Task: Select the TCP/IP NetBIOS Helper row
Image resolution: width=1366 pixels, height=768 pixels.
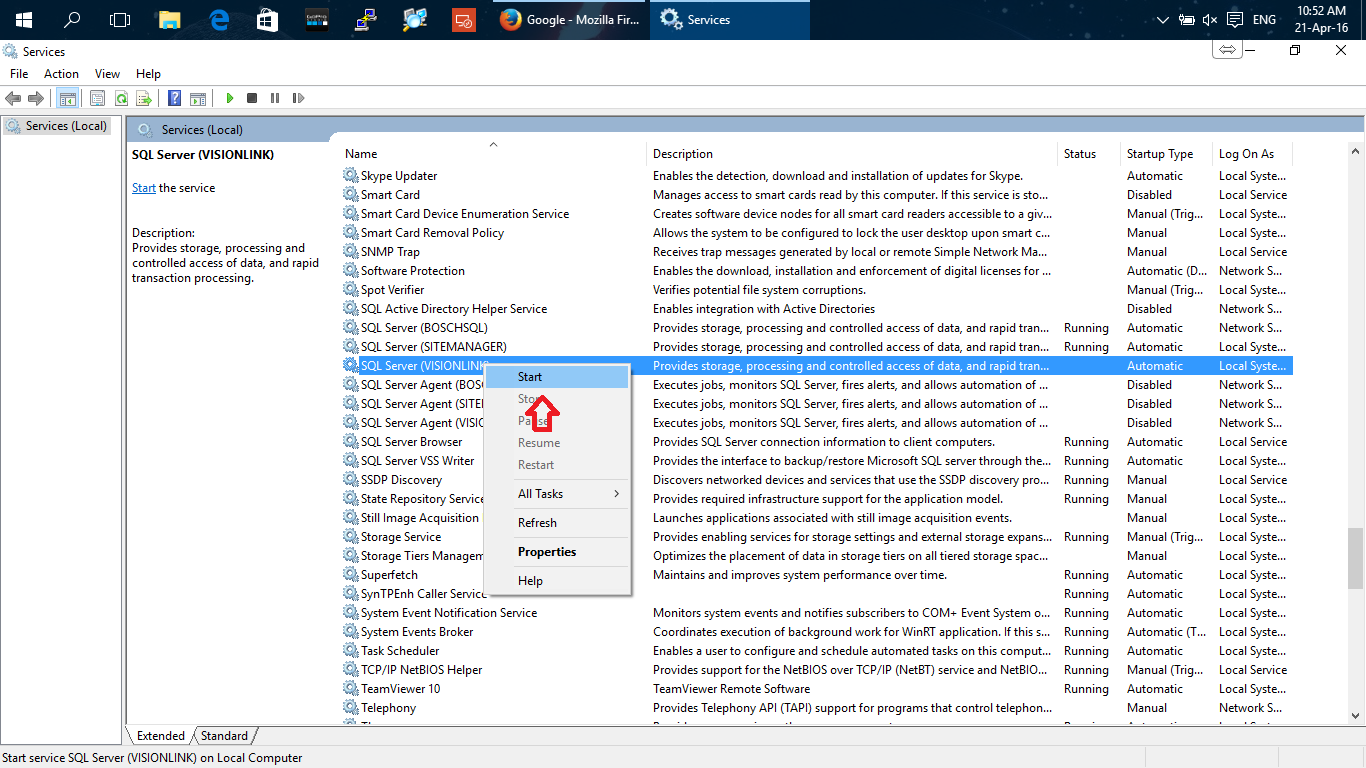Action: coord(817,670)
